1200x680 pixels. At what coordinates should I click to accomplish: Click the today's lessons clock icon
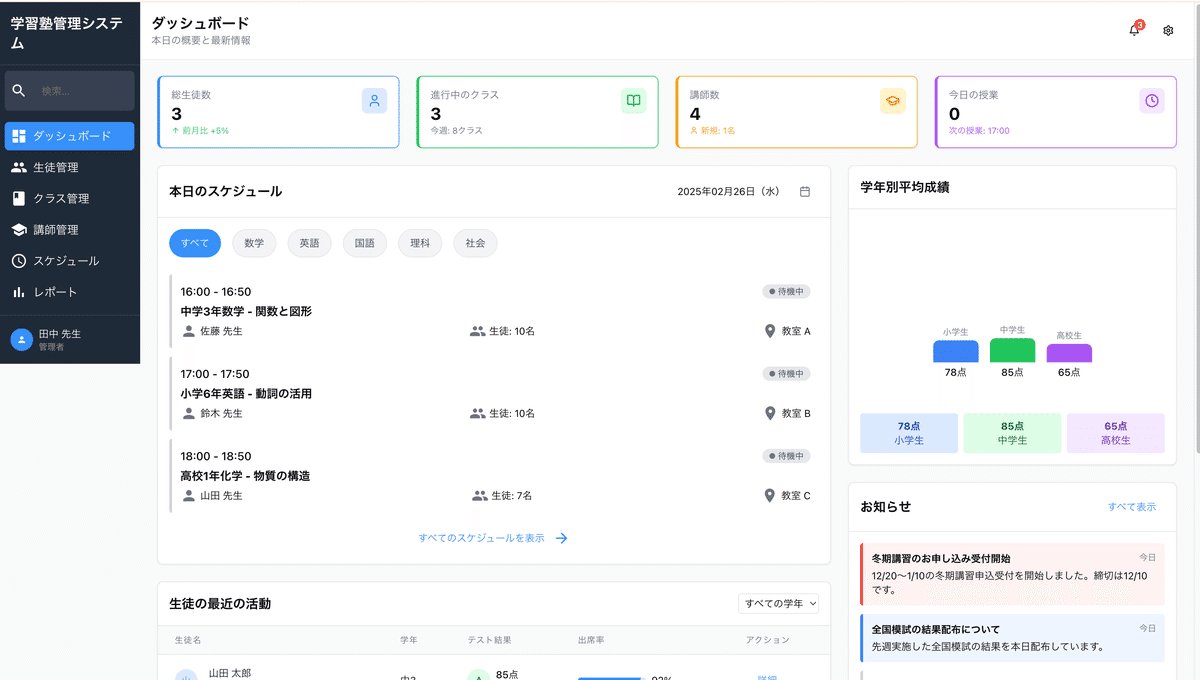click(x=1151, y=101)
